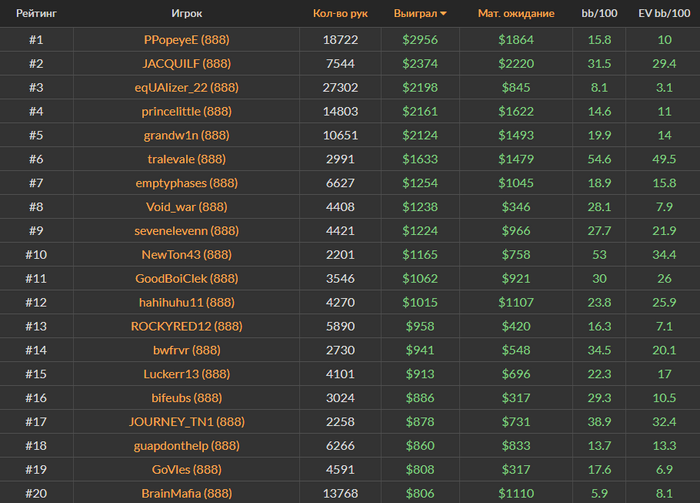Select JOURNEY_TN1 (888) player link
Image resolution: width=700 pixels, height=503 pixels.
click(x=186, y=422)
